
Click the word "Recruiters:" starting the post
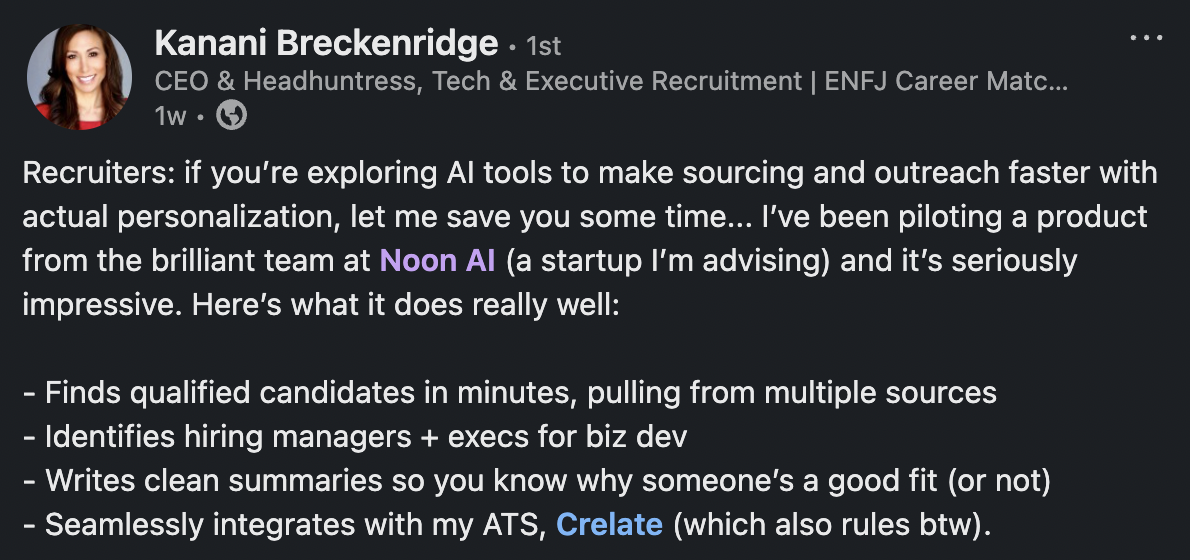pos(85,173)
